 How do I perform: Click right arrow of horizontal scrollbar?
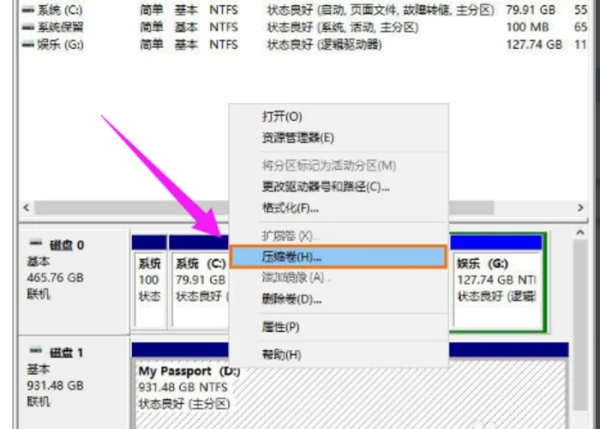[x=580, y=208]
